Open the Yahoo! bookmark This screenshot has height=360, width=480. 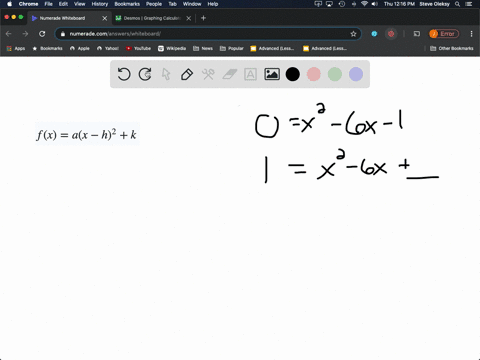108,48
